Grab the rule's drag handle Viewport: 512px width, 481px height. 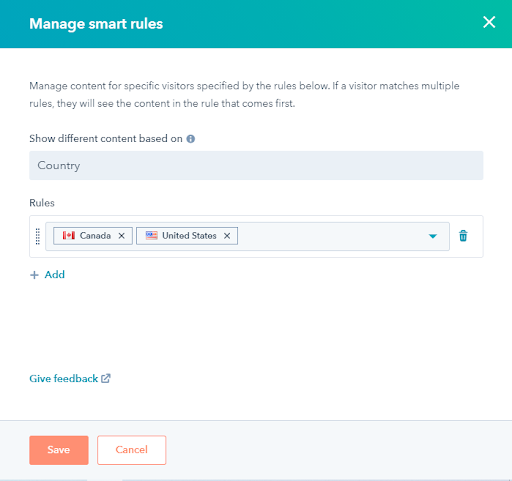coord(38,236)
